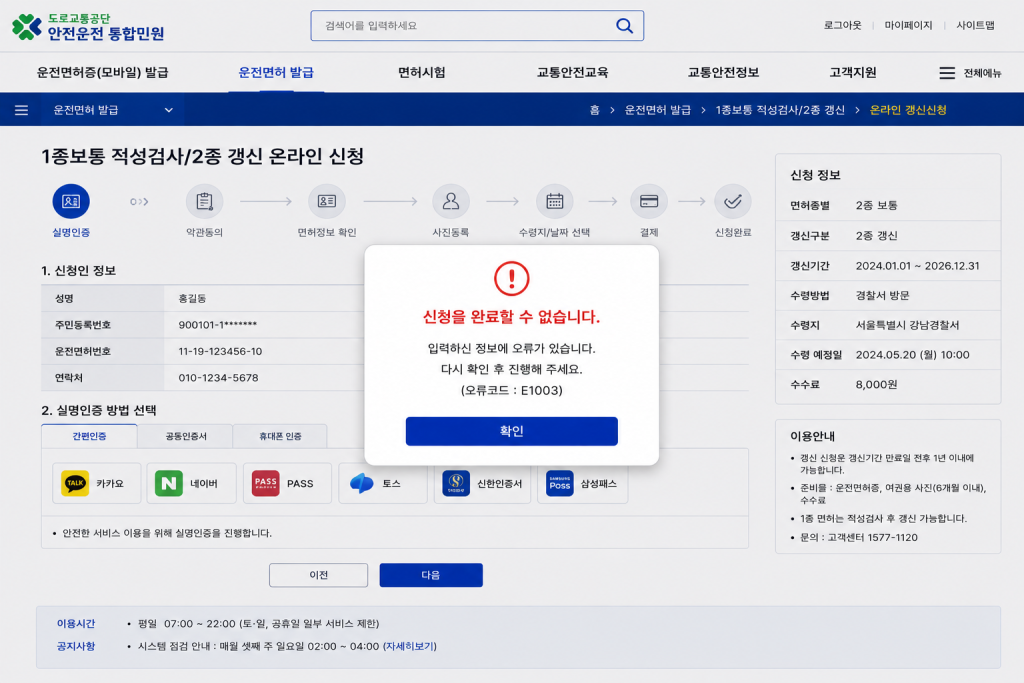Viewport: 1024px width, 683px height.
Task: Choose Toss authentication icon
Action: pos(361,483)
